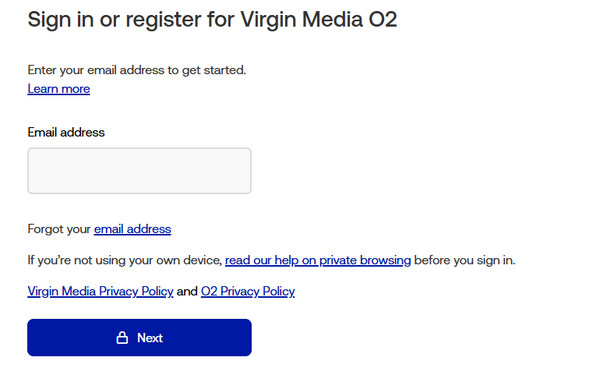Screen dimensions: 600x372
Task: Click the 'If you're not using' text
Action: (x=124, y=260)
